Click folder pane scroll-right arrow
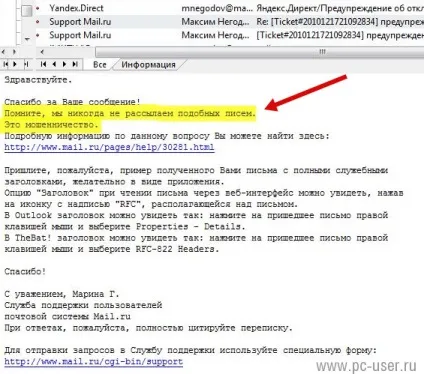 point(14,52)
